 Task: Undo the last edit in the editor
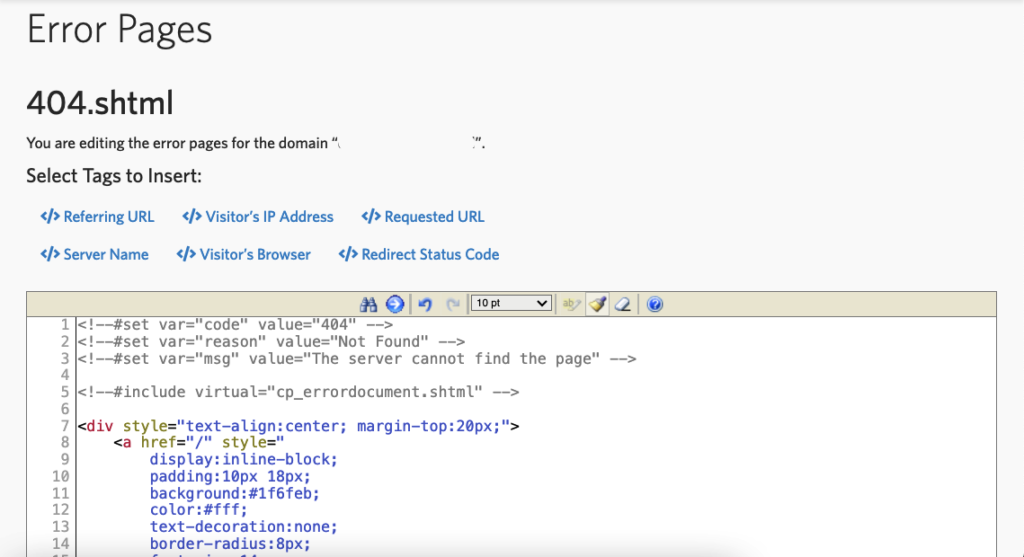click(425, 304)
